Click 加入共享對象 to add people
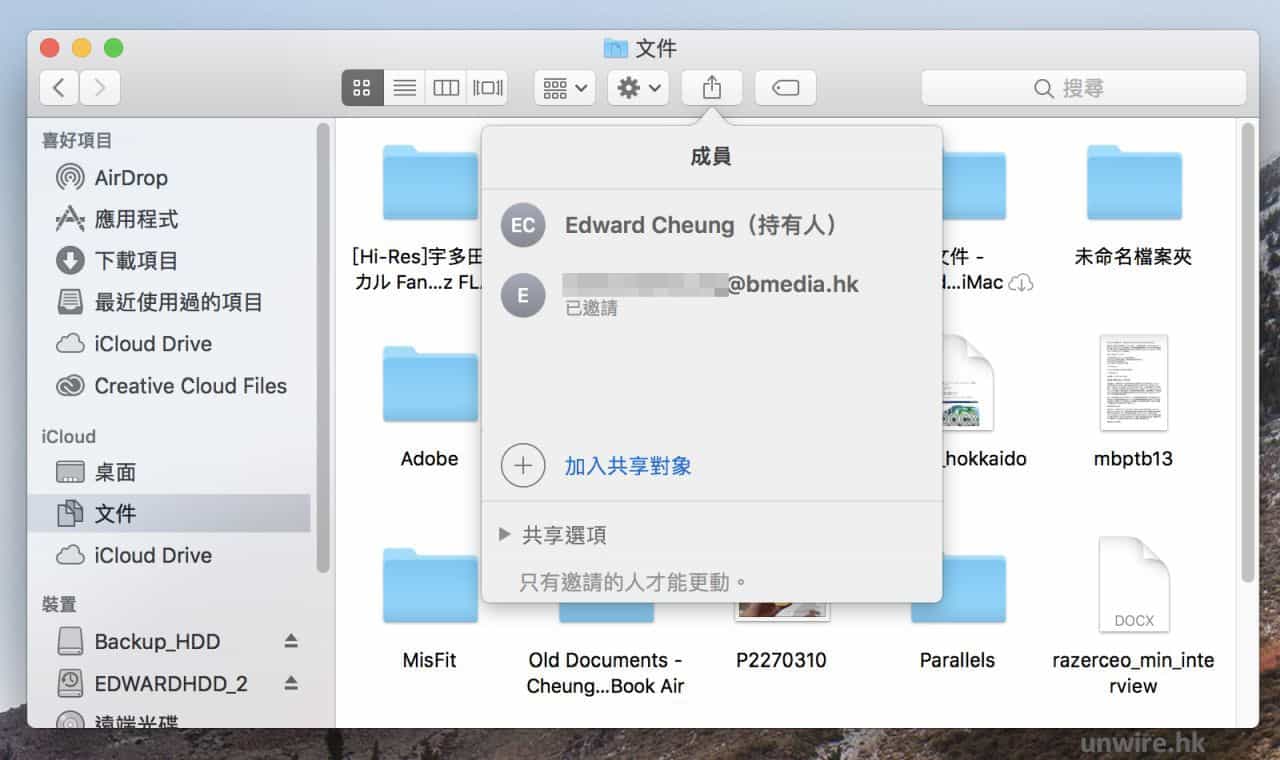 (628, 466)
